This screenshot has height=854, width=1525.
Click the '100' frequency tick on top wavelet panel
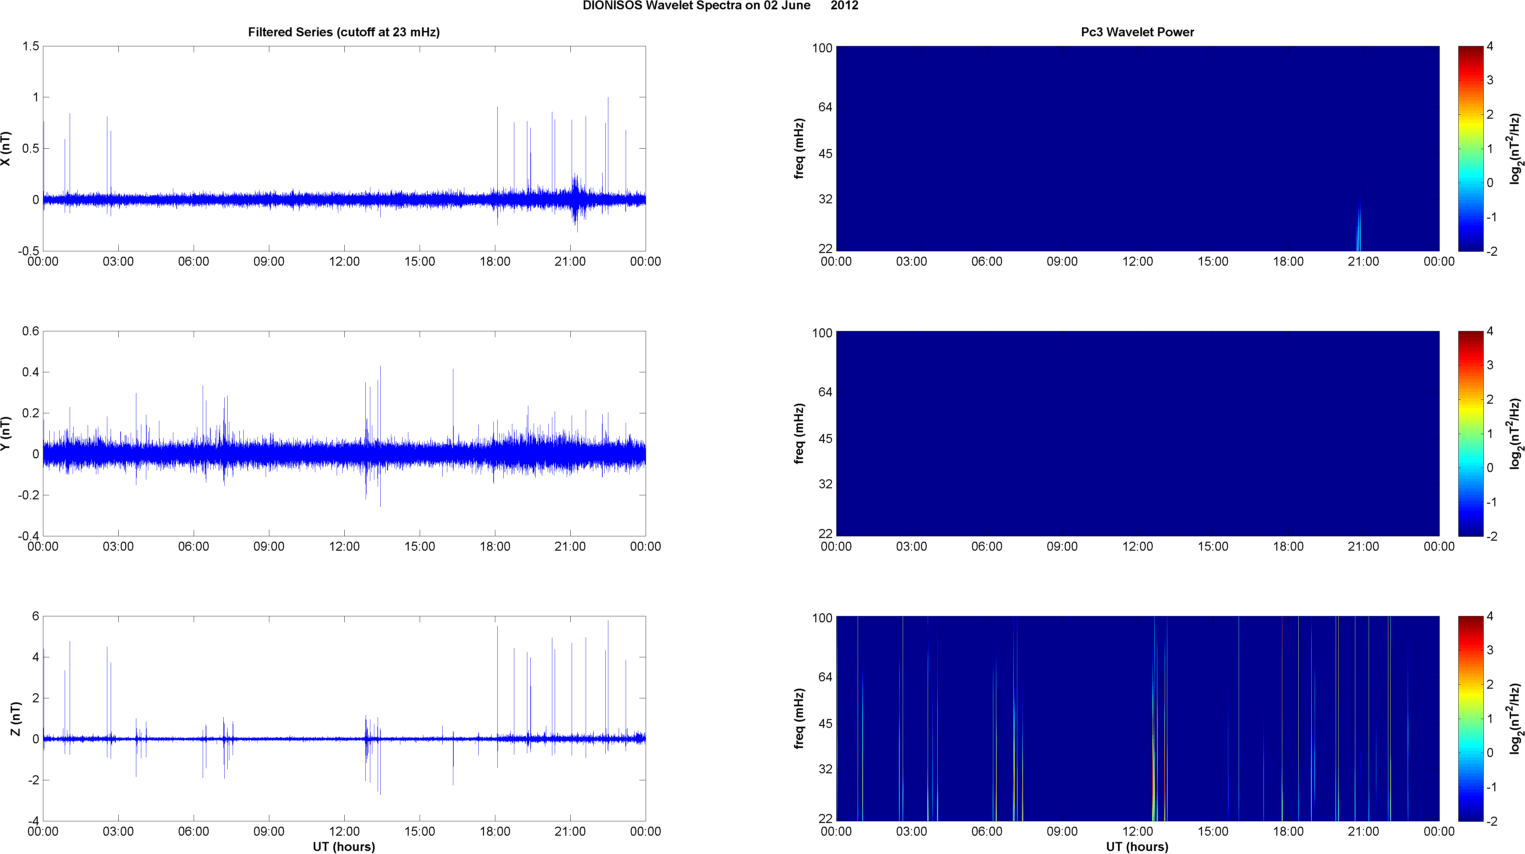tap(822, 48)
